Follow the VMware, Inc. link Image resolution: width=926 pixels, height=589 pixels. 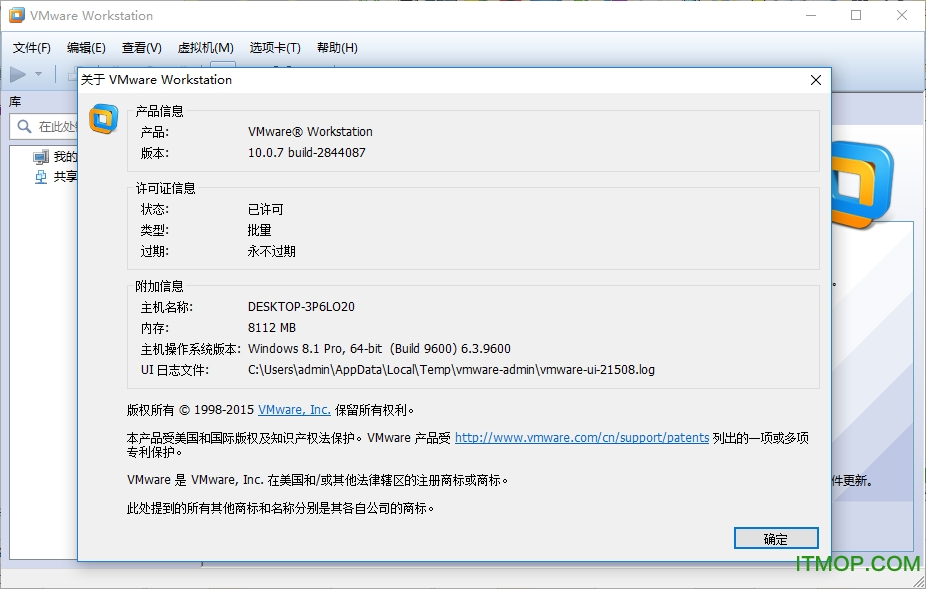tap(294, 410)
